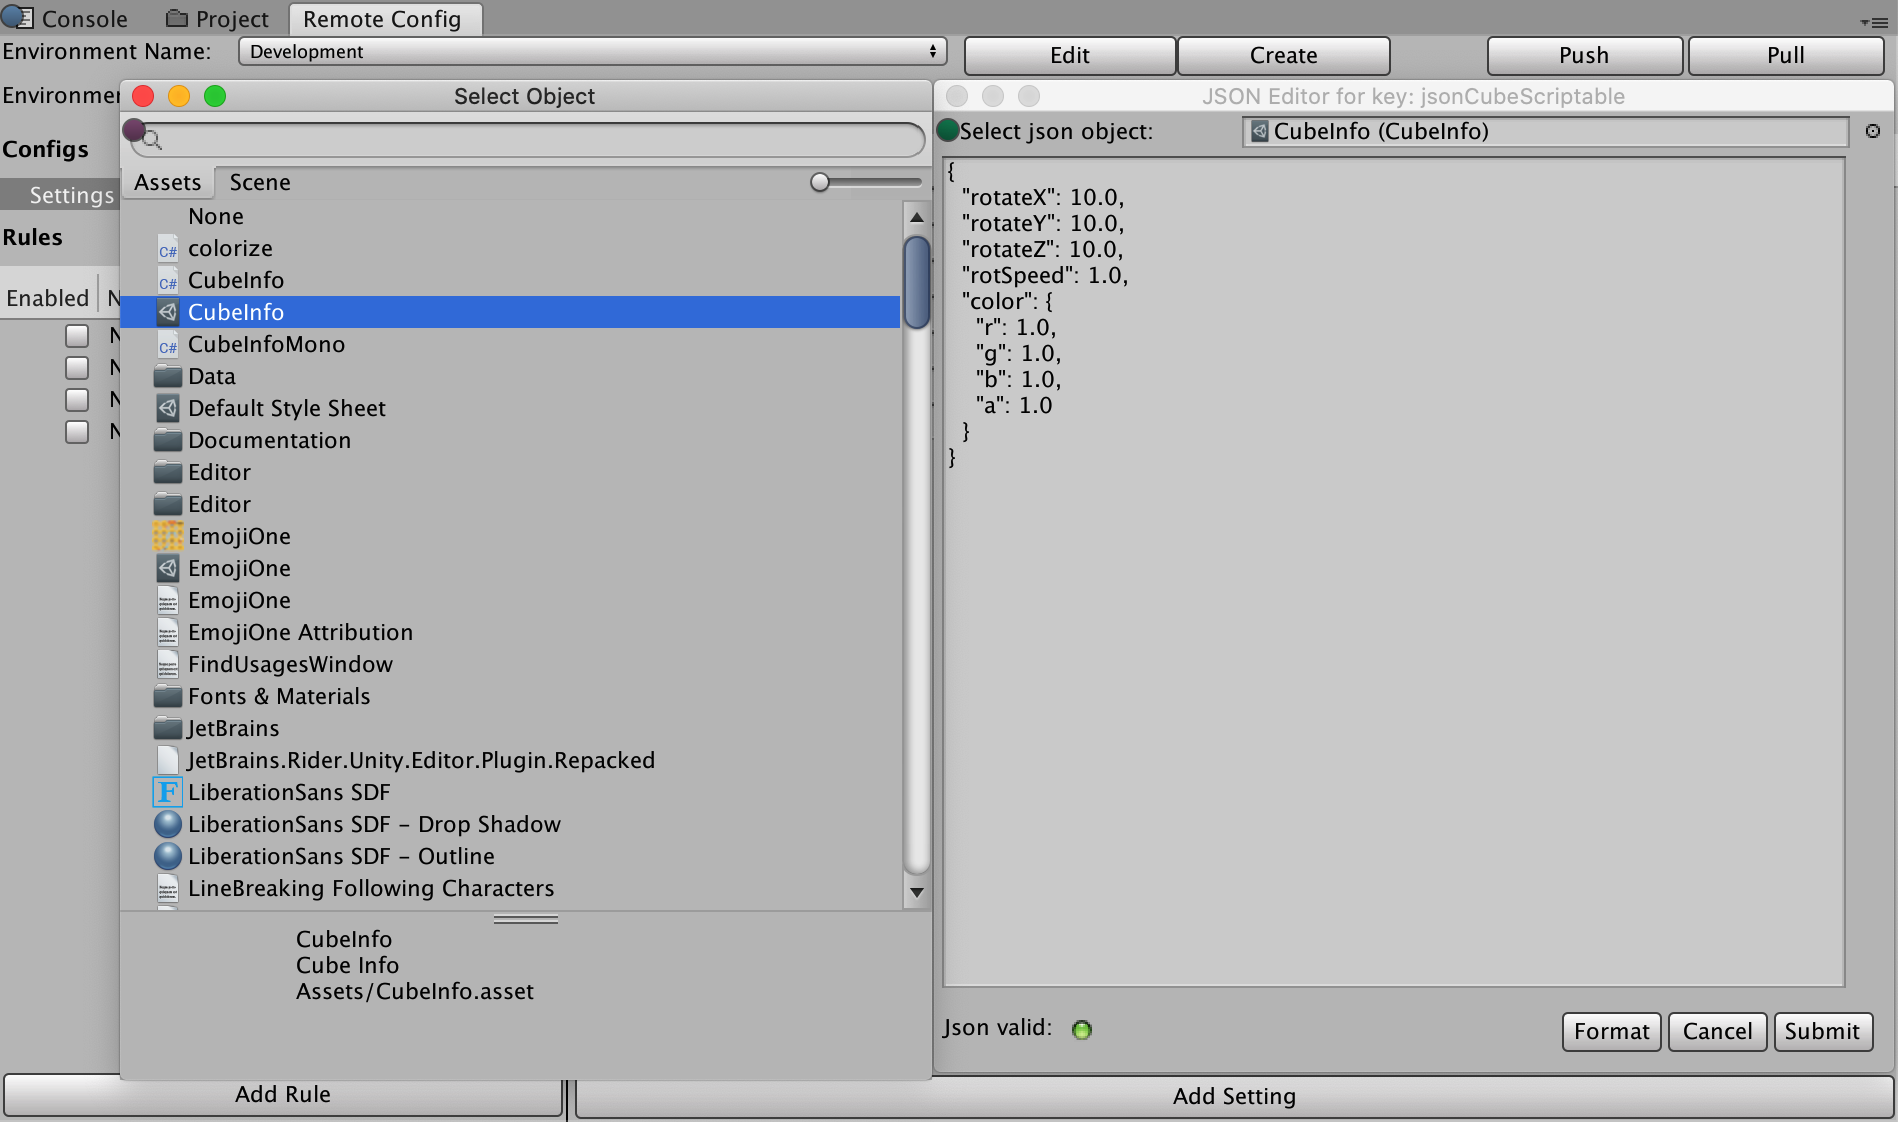Image resolution: width=1898 pixels, height=1122 pixels.
Task: Click the EmojiOne sprite texture icon
Action: coord(167,536)
